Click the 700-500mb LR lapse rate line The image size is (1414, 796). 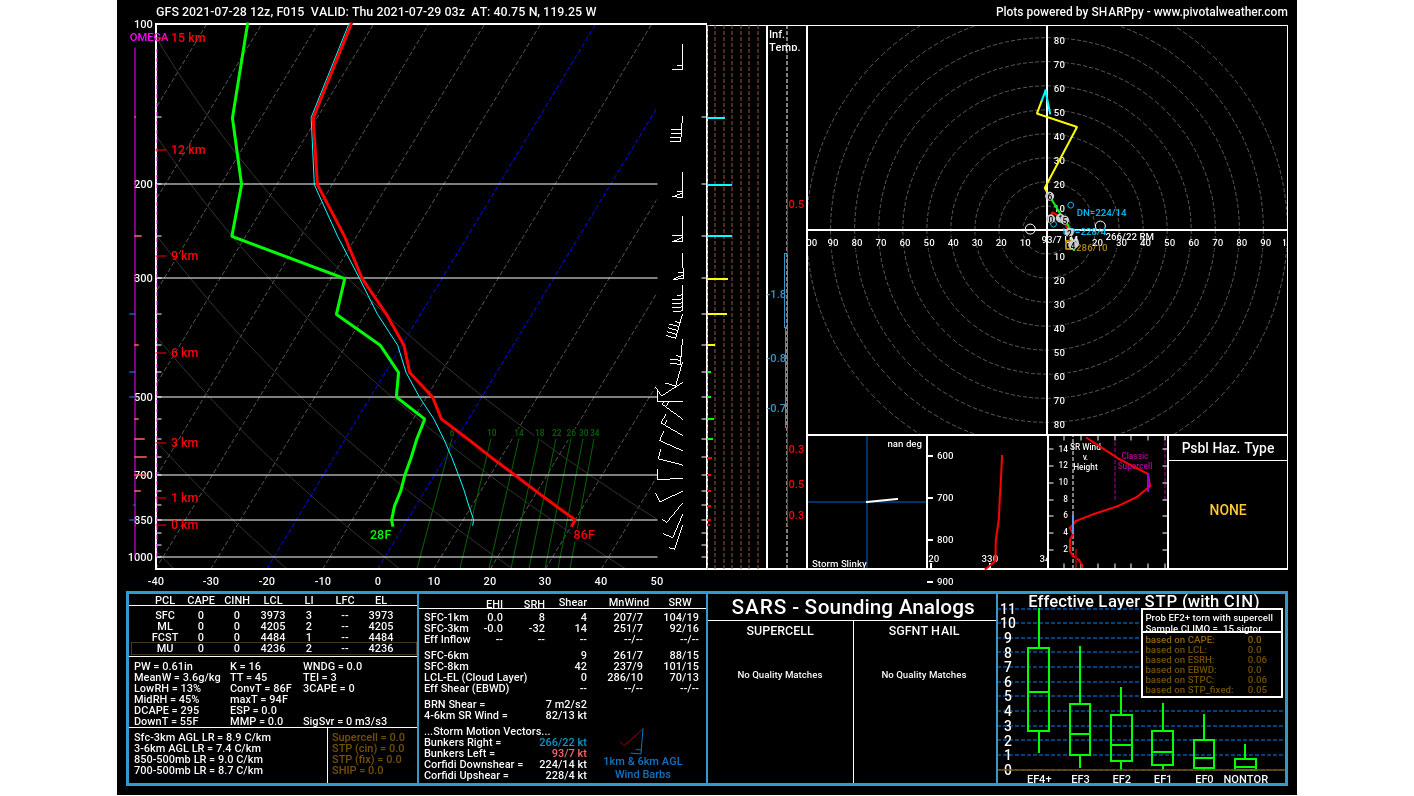(x=198, y=770)
